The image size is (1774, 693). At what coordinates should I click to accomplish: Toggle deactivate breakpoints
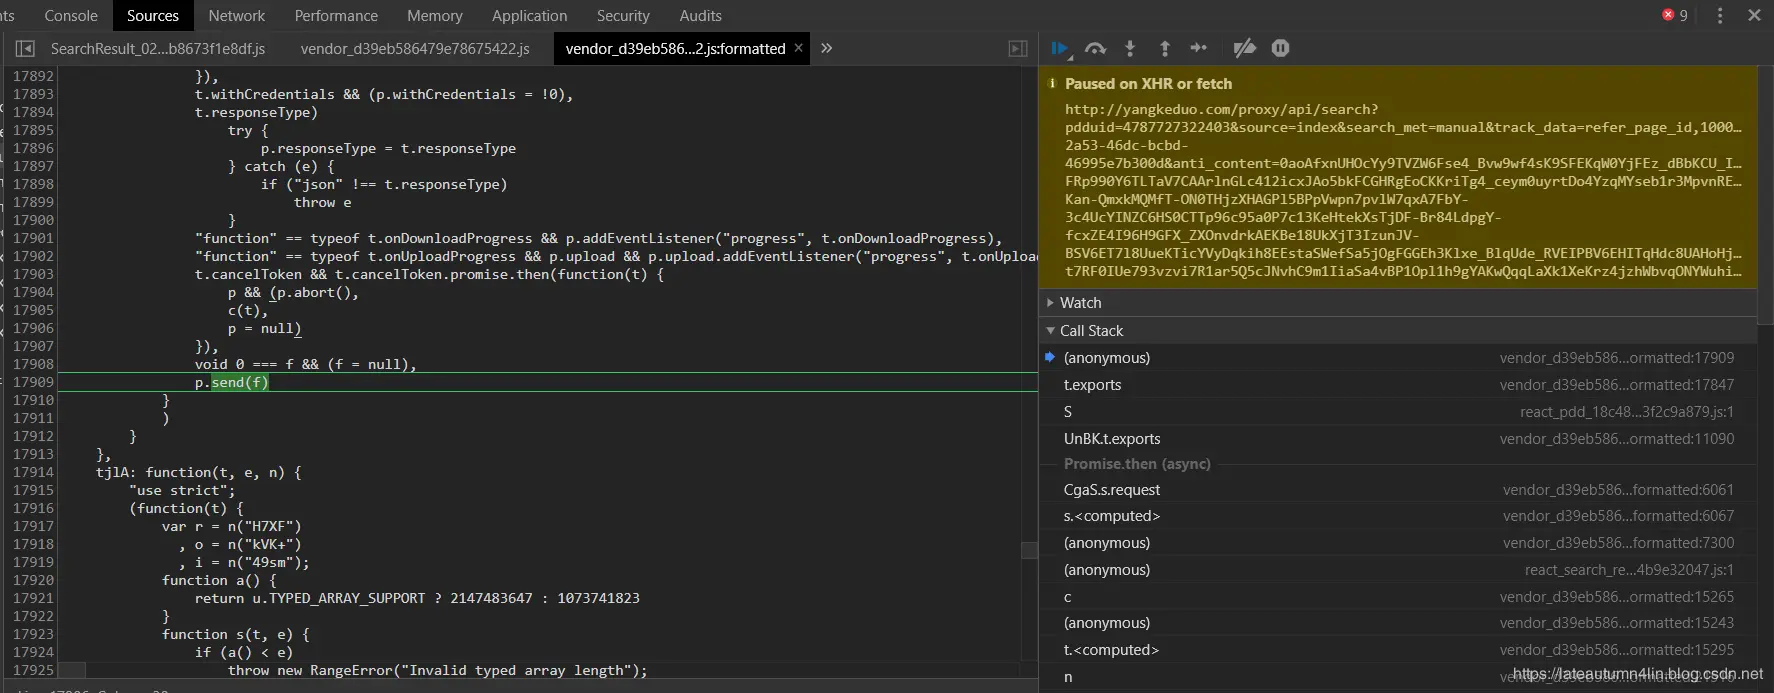[1244, 48]
